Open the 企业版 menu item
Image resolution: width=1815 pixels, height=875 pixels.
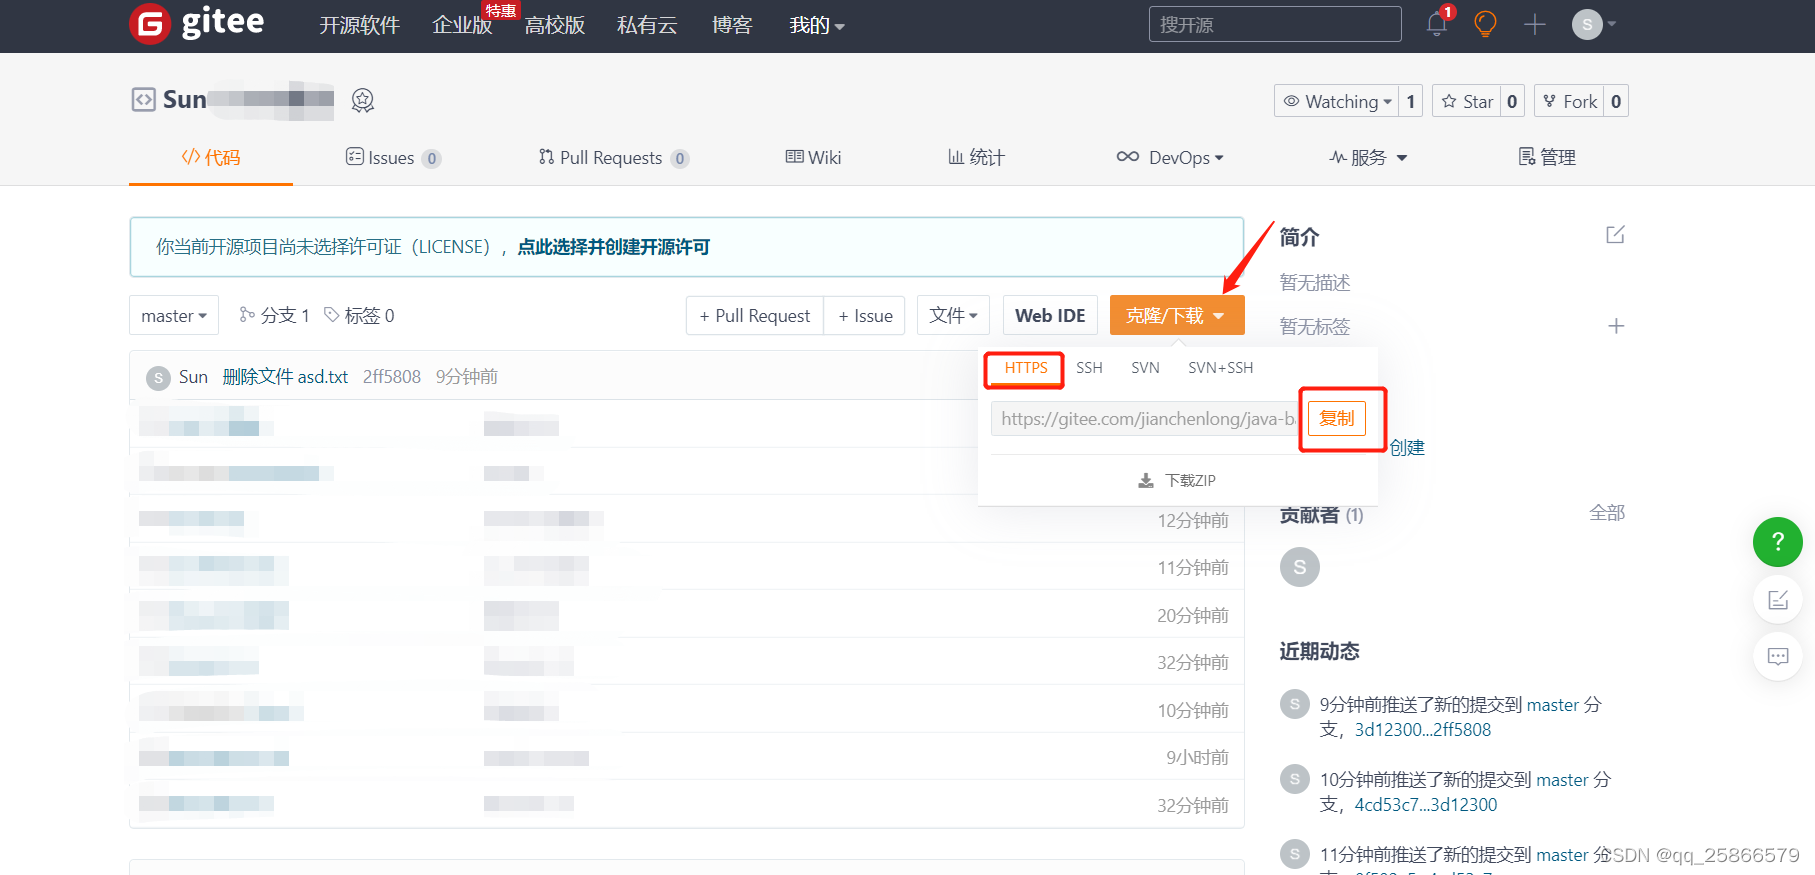(462, 25)
